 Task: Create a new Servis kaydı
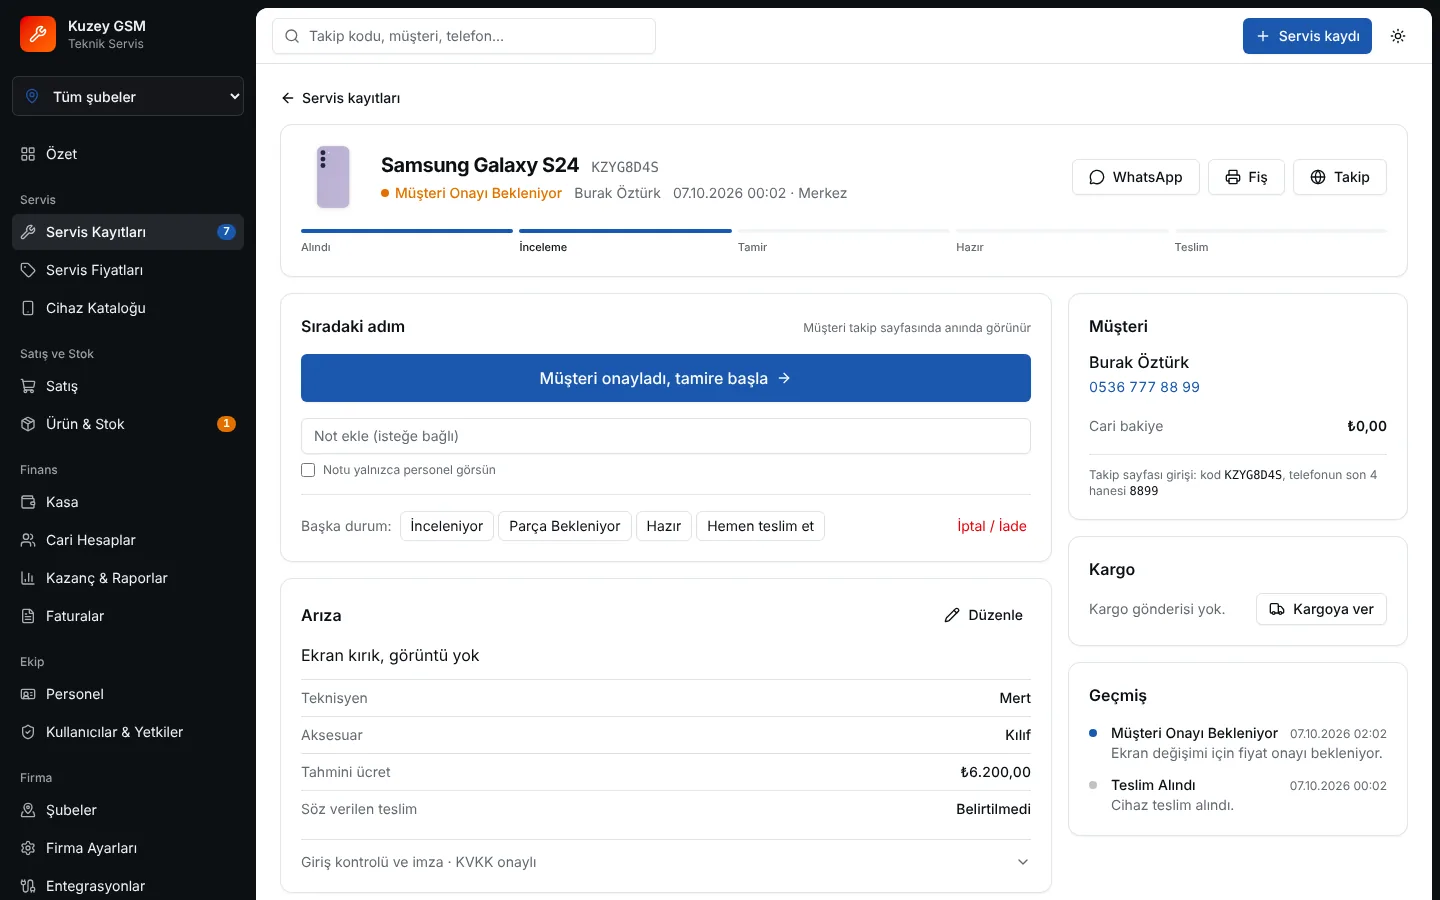click(x=1307, y=36)
